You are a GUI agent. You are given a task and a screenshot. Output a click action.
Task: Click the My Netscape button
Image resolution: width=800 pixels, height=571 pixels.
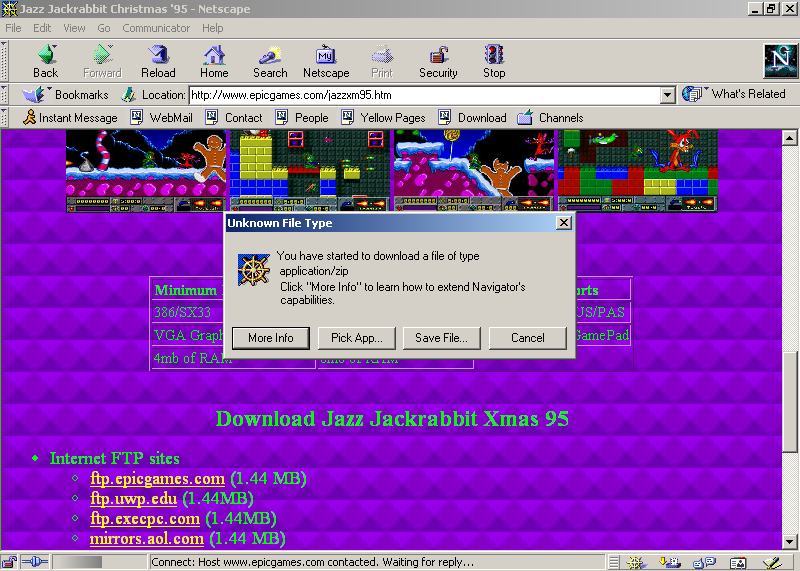(326, 61)
